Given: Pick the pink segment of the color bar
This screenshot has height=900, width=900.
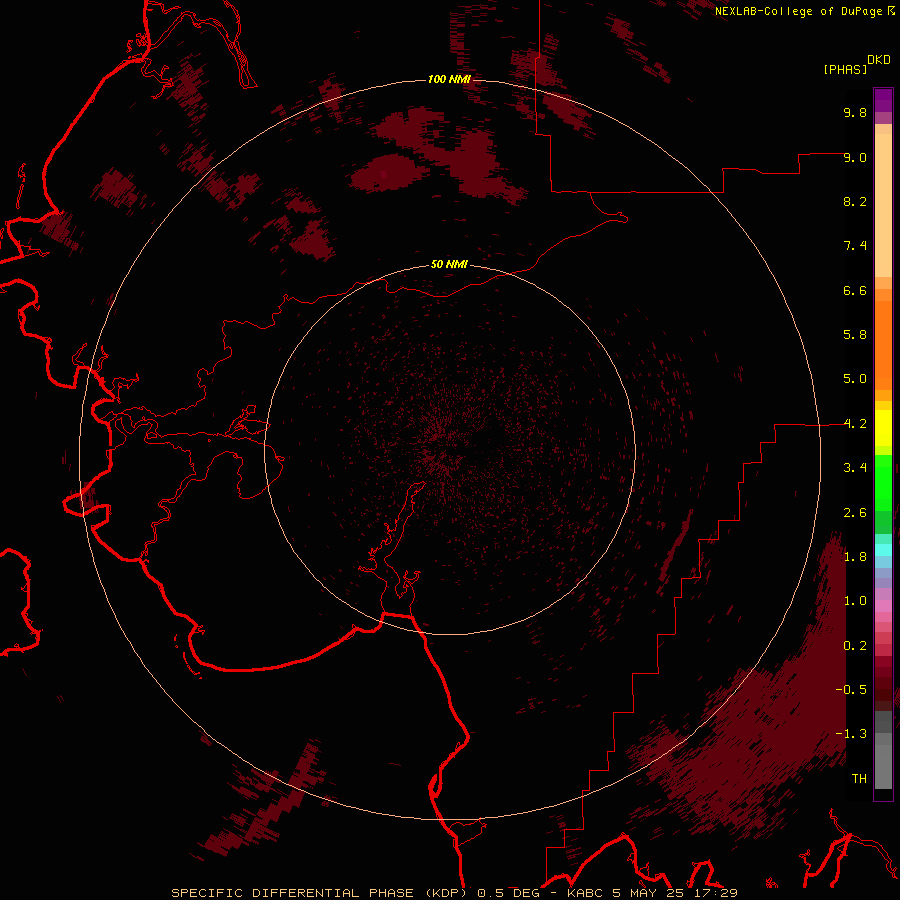Looking at the screenshot, I should coord(883,606).
